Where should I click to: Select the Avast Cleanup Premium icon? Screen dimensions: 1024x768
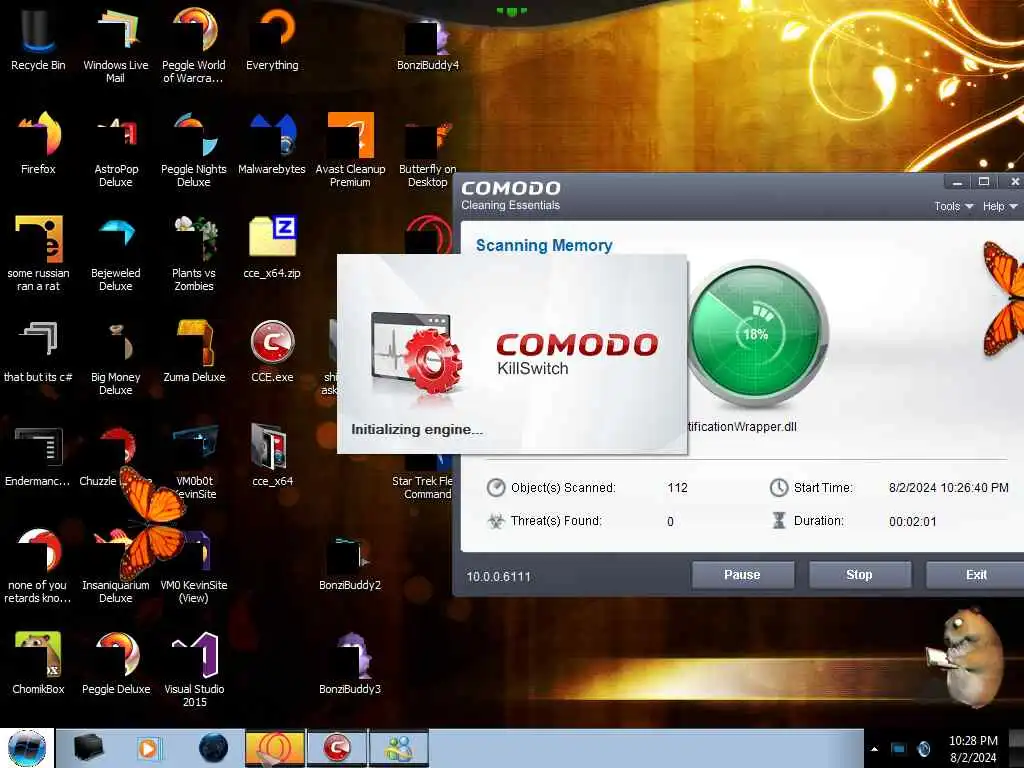(350, 150)
